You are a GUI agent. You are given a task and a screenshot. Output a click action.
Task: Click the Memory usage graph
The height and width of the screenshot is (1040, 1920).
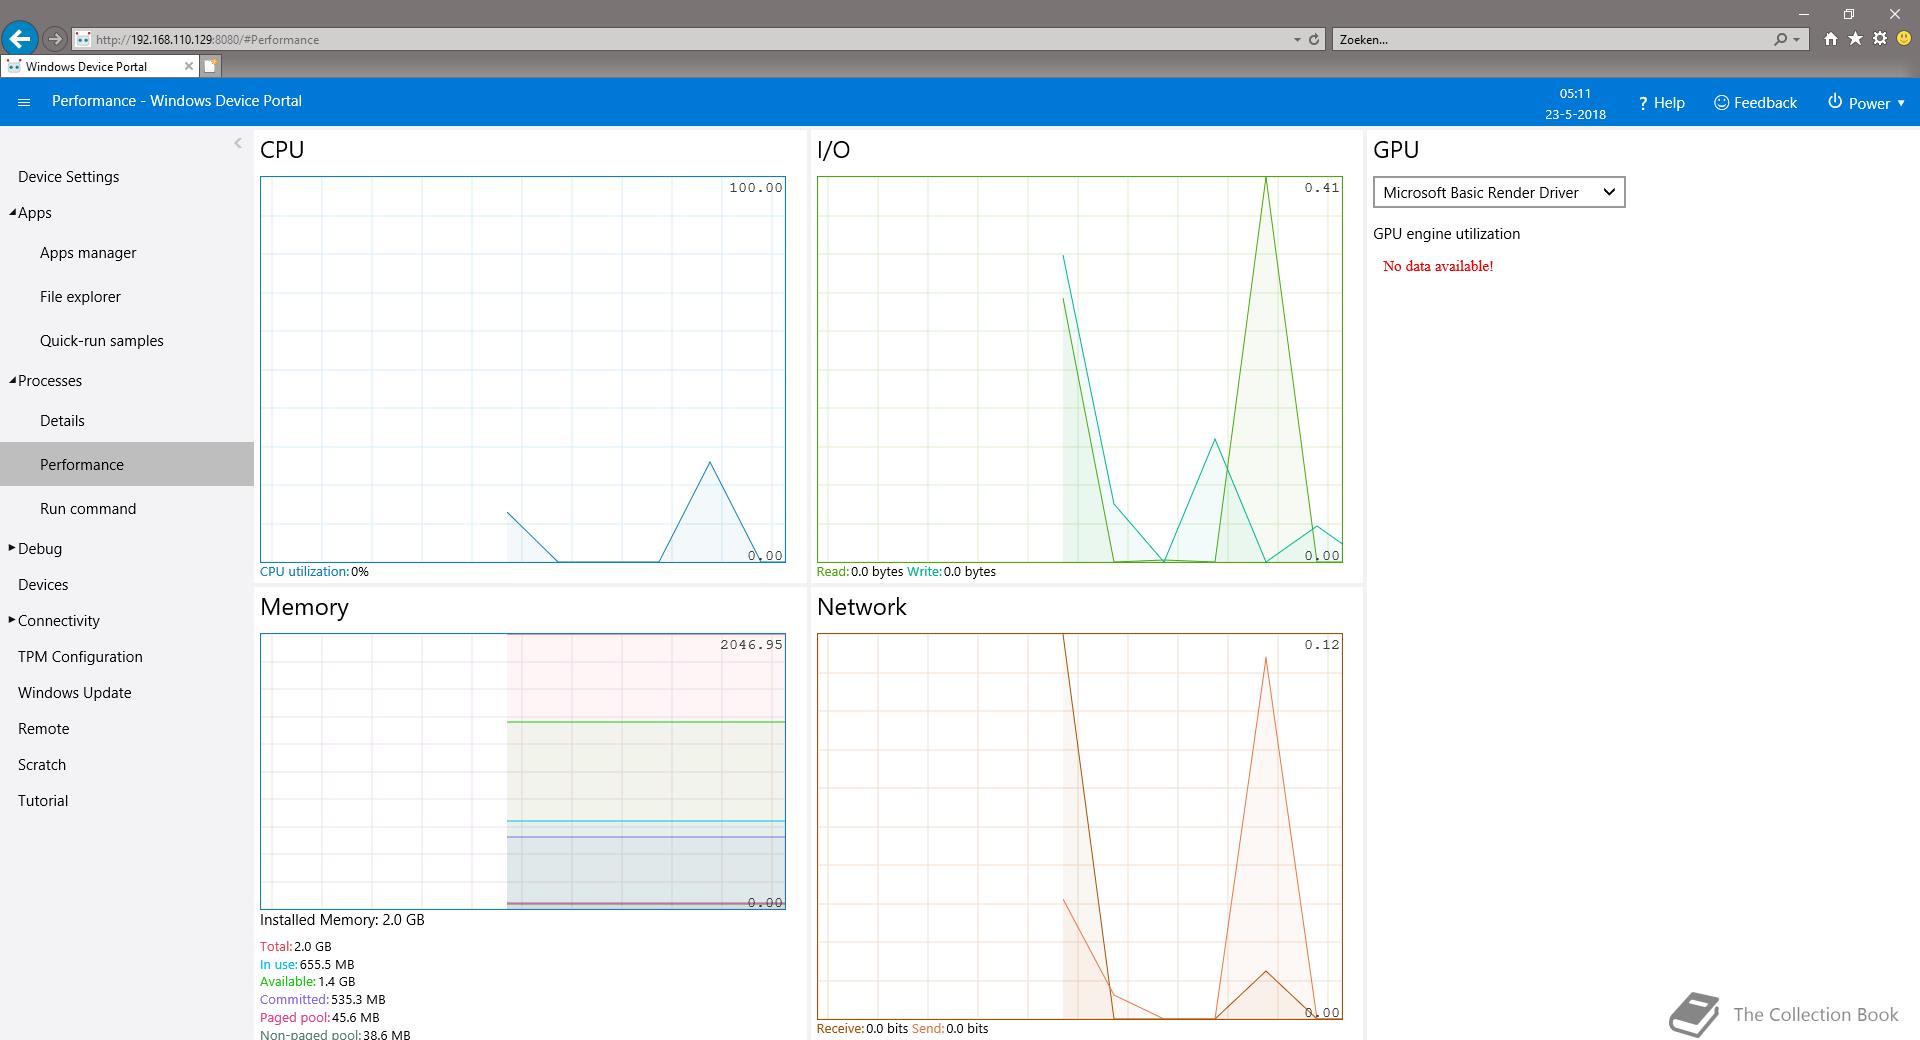pyautogui.click(x=523, y=771)
